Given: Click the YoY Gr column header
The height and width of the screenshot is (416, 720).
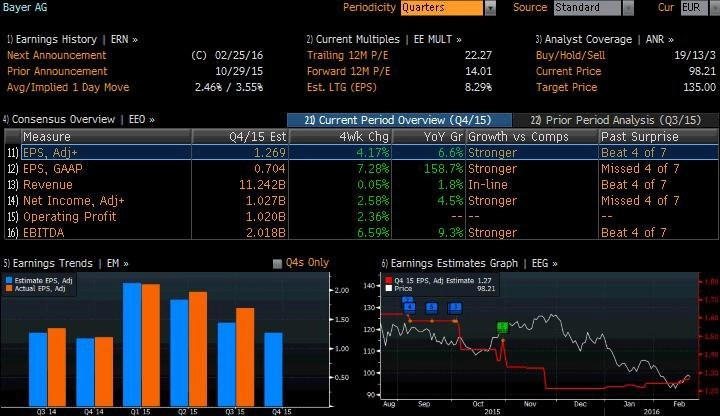Looking at the screenshot, I should tap(429, 137).
